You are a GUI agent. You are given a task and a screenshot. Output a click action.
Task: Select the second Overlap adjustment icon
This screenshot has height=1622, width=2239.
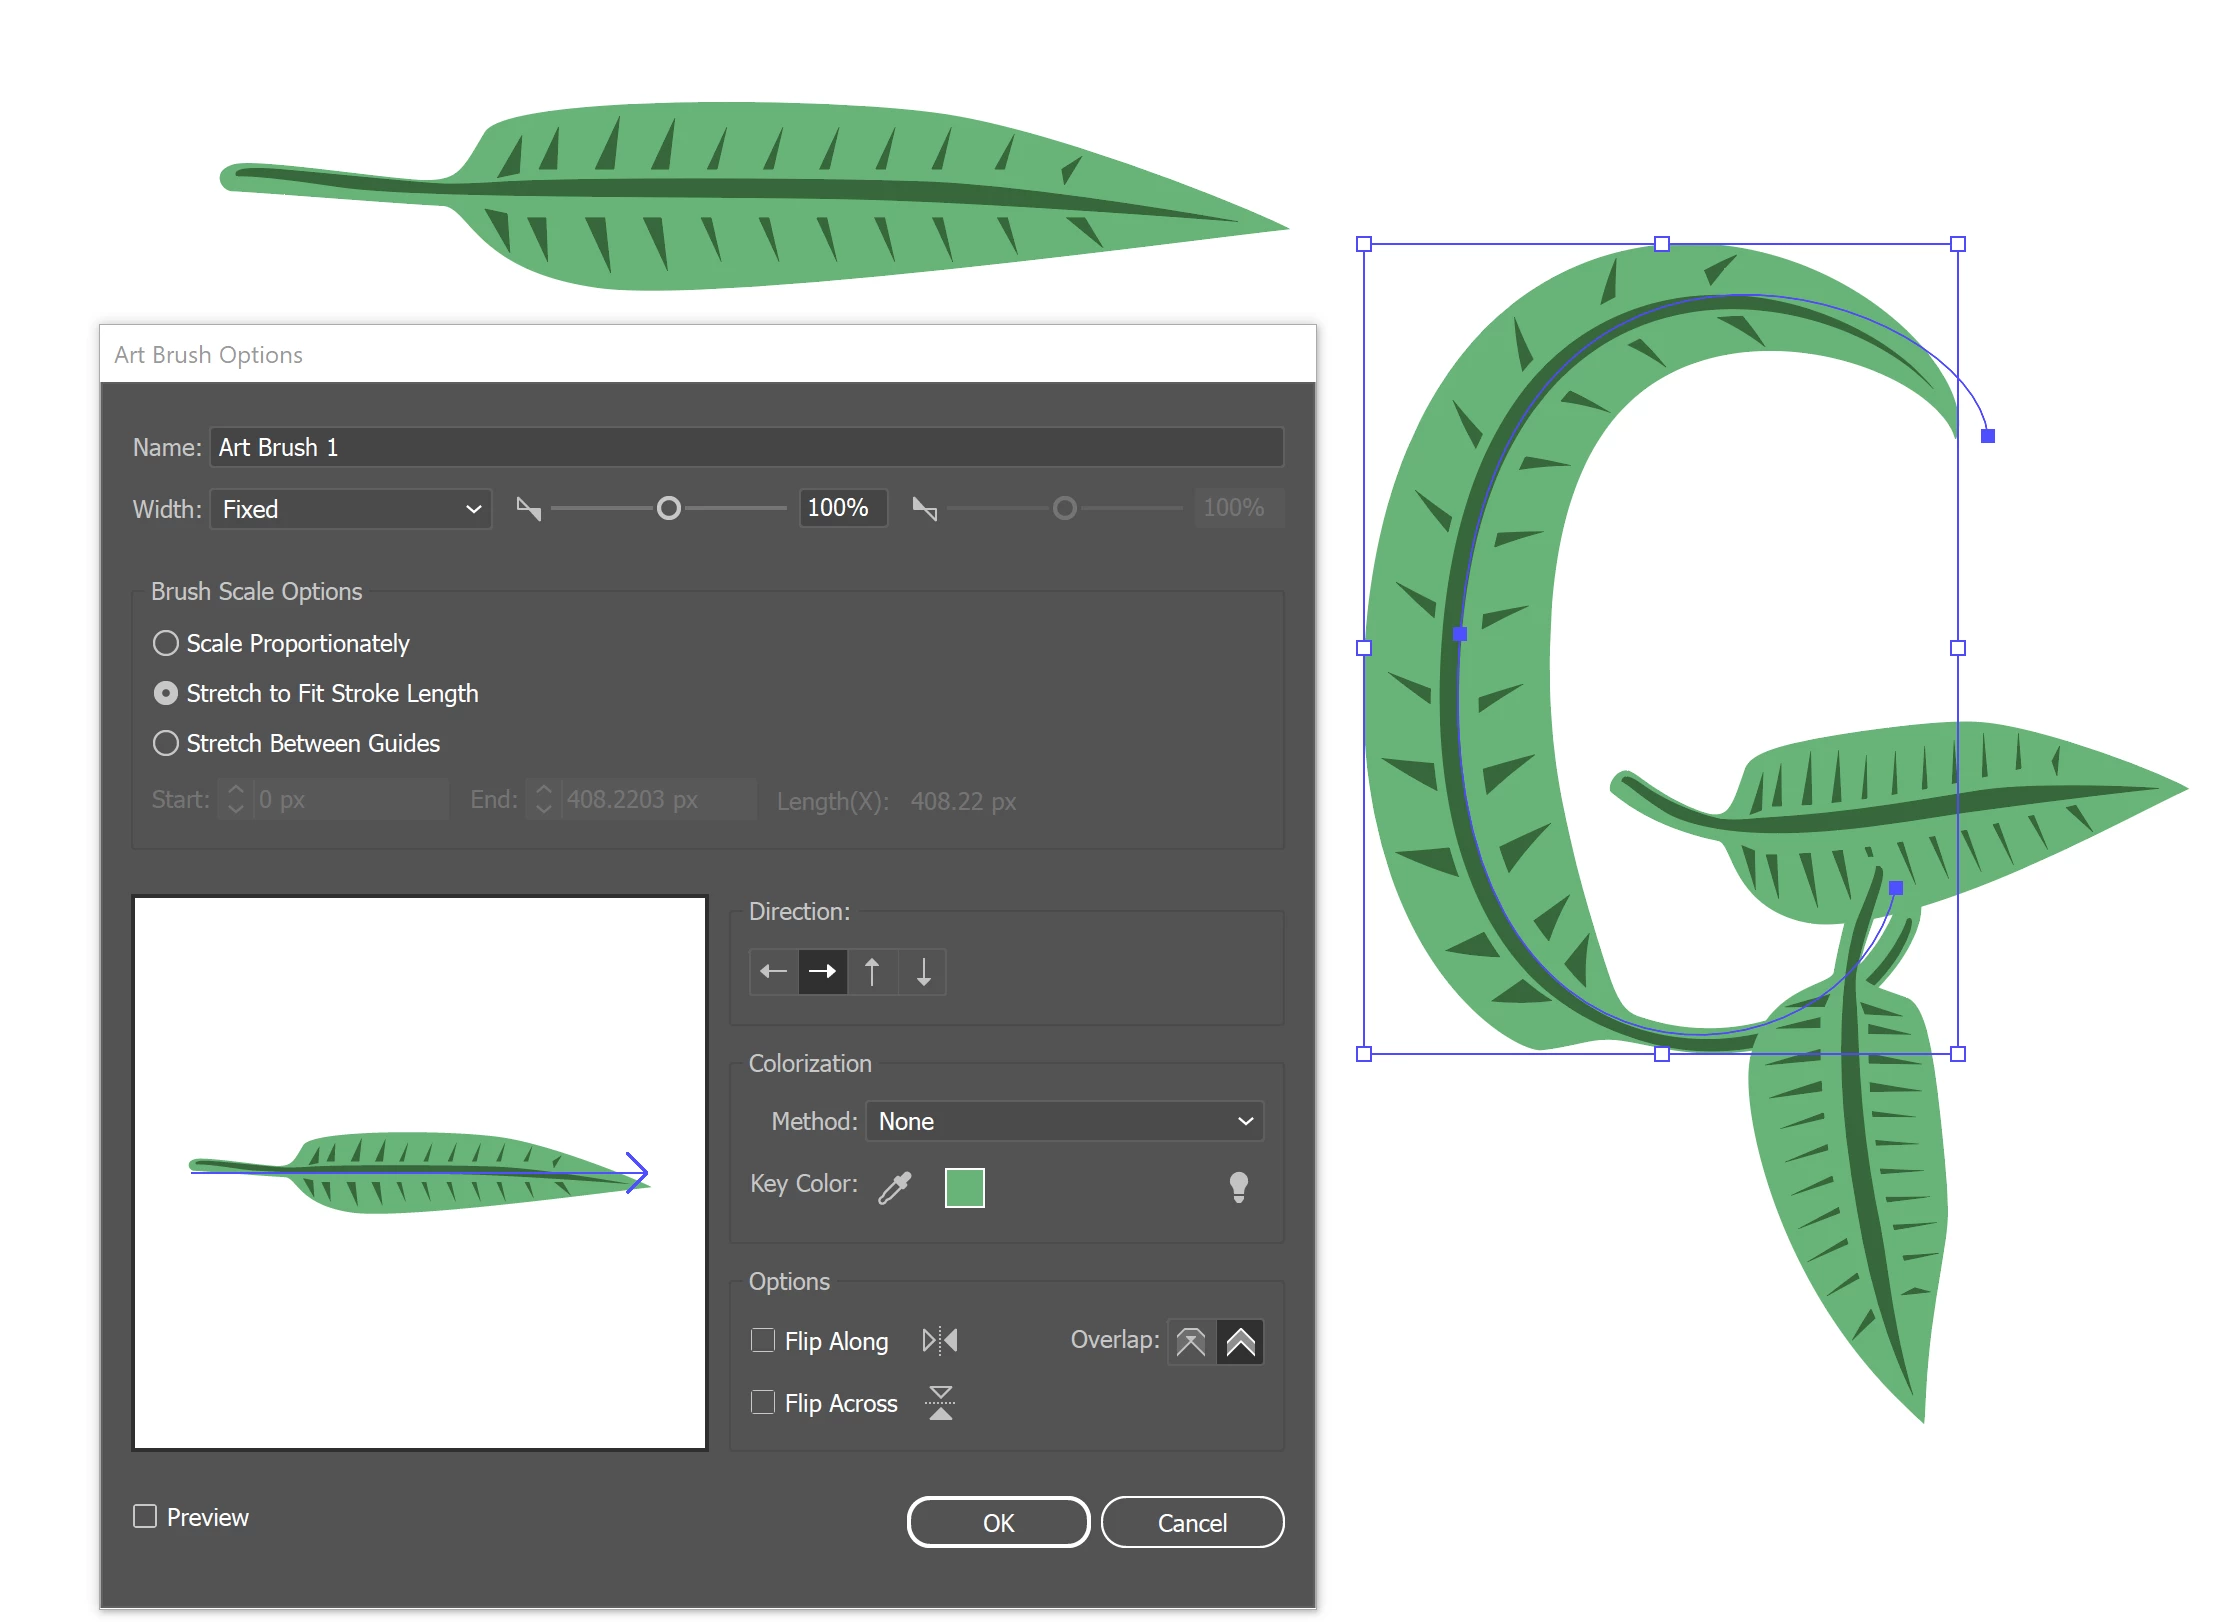1240,1341
